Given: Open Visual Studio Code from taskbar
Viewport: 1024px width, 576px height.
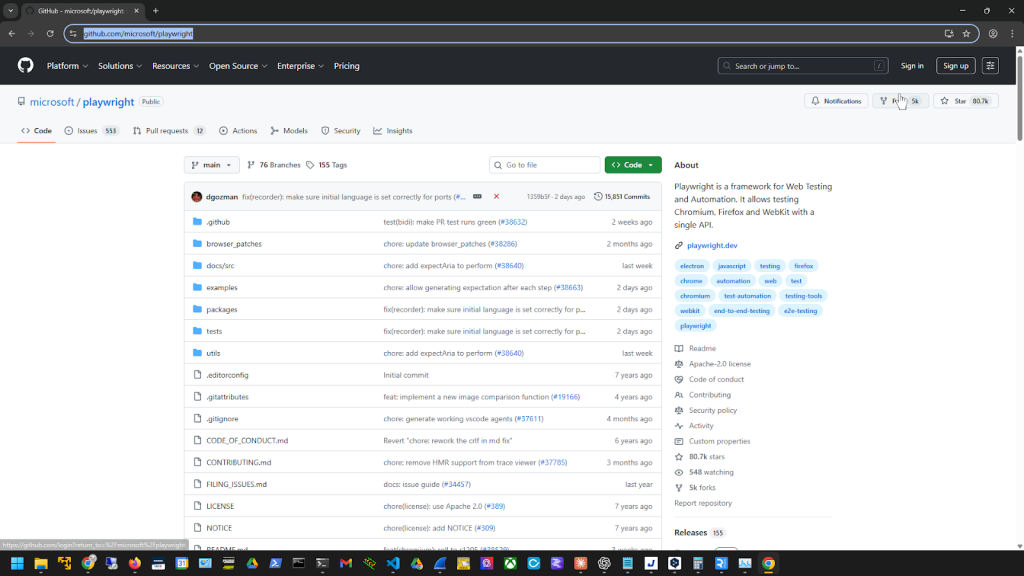Looking at the screenshot, I should [392, 564].
